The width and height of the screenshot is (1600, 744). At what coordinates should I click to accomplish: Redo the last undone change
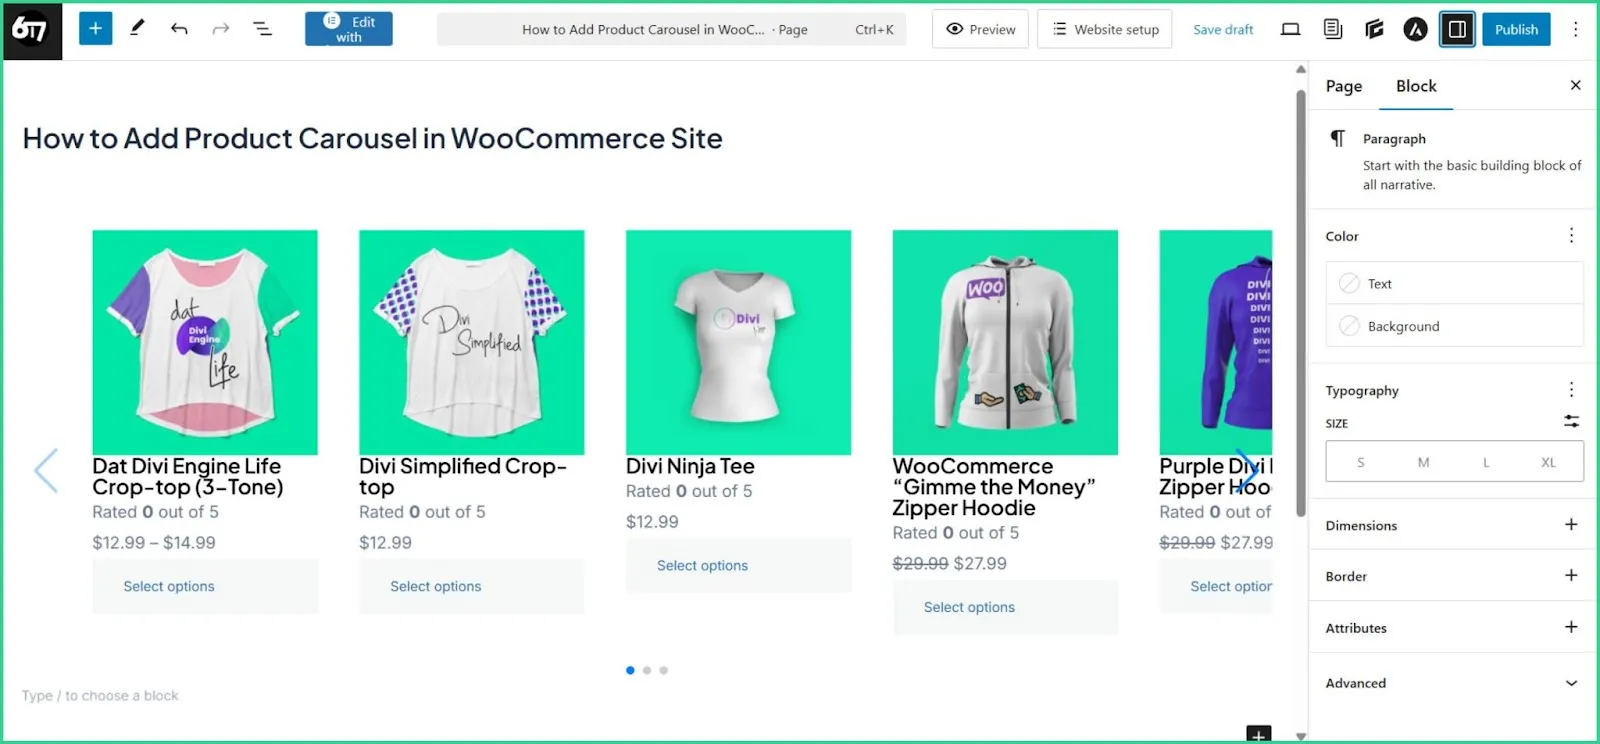click(x=221, y=29)
